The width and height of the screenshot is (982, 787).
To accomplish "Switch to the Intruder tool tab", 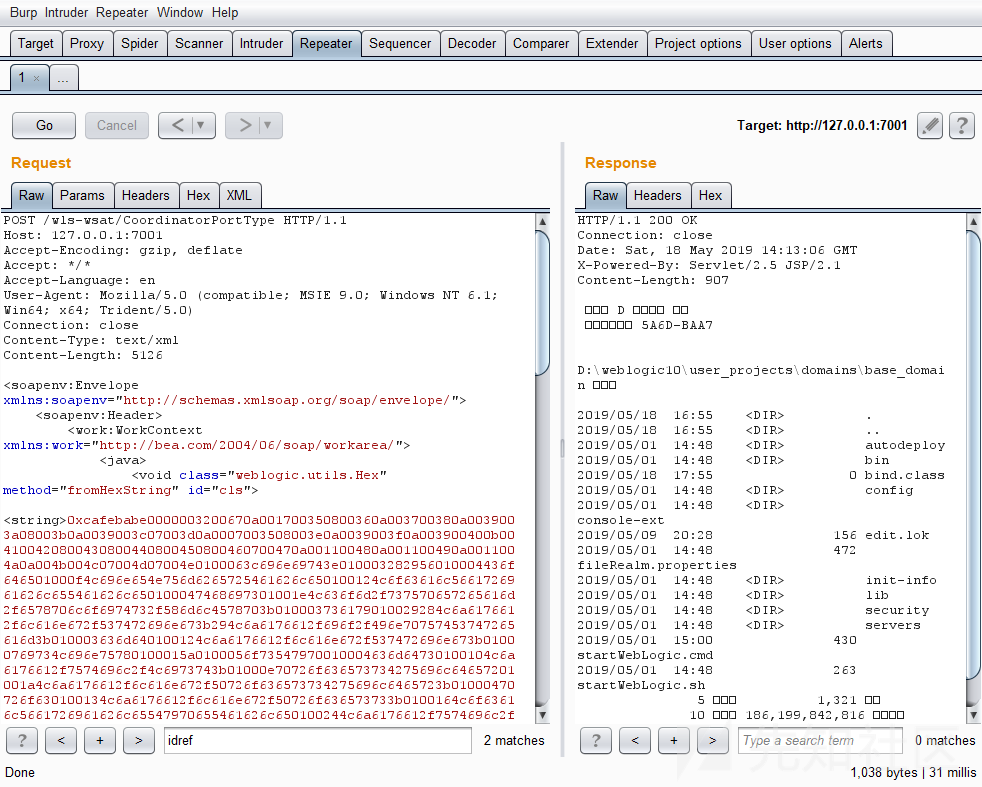I will tap(261, 44).
